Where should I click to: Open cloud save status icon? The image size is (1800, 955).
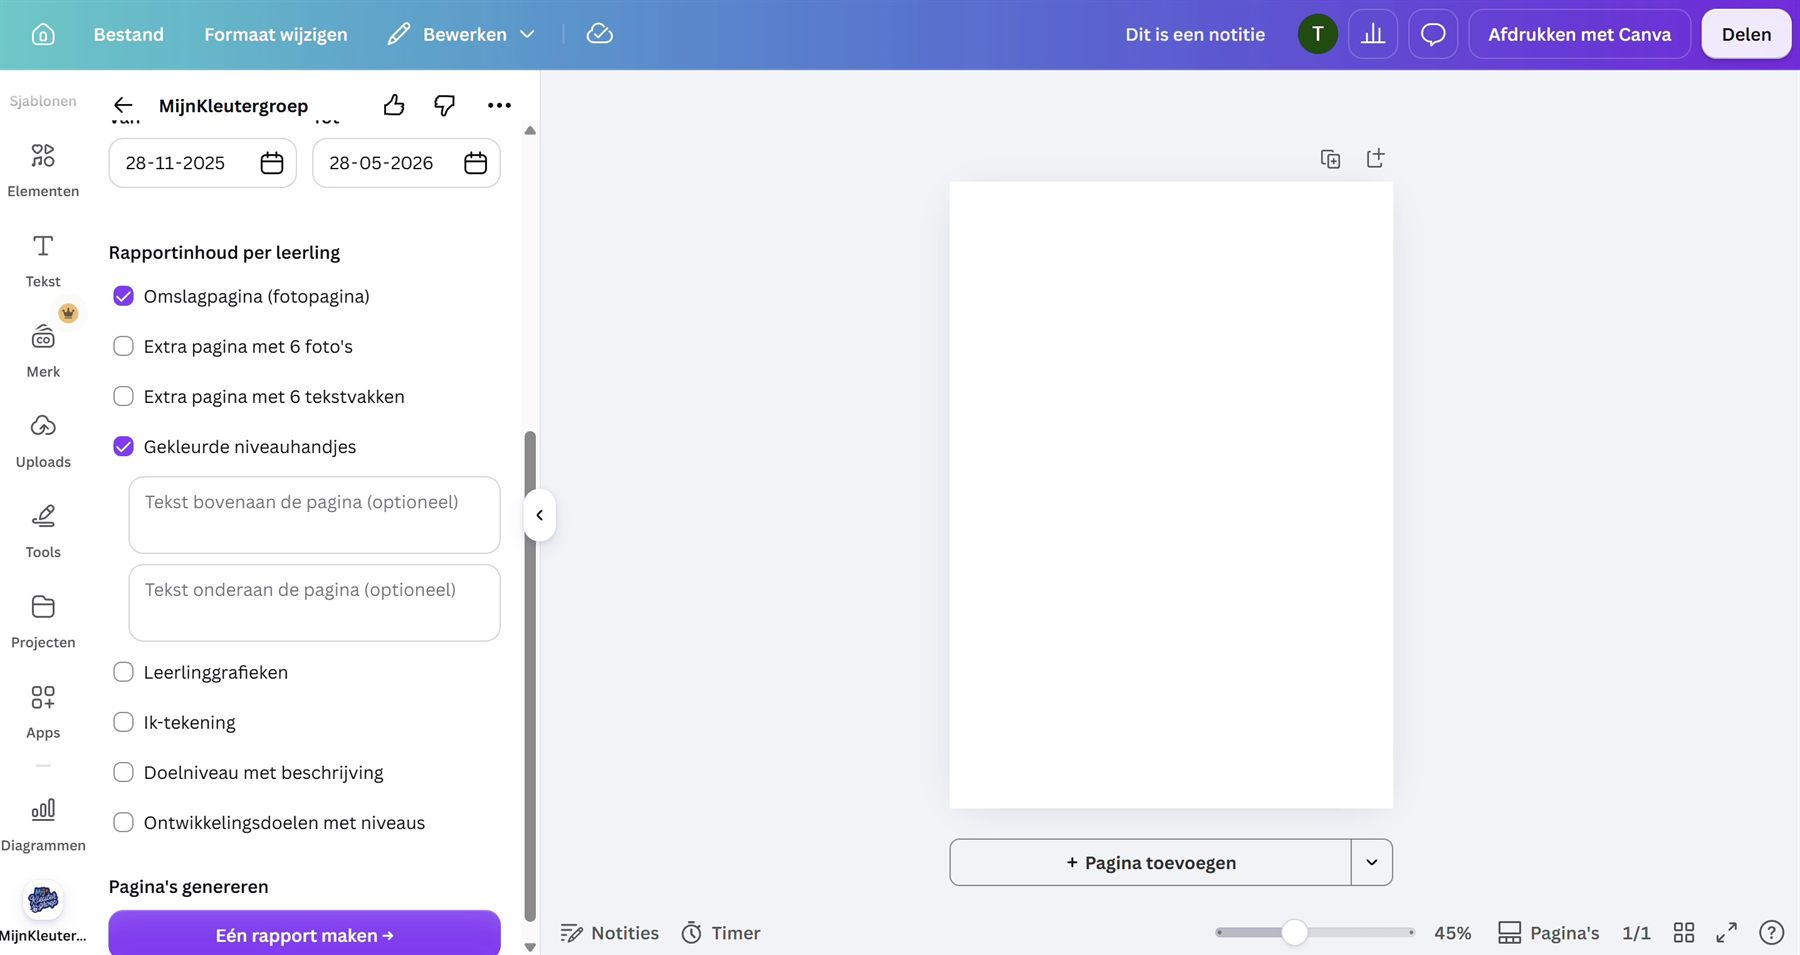pos(599,34)
